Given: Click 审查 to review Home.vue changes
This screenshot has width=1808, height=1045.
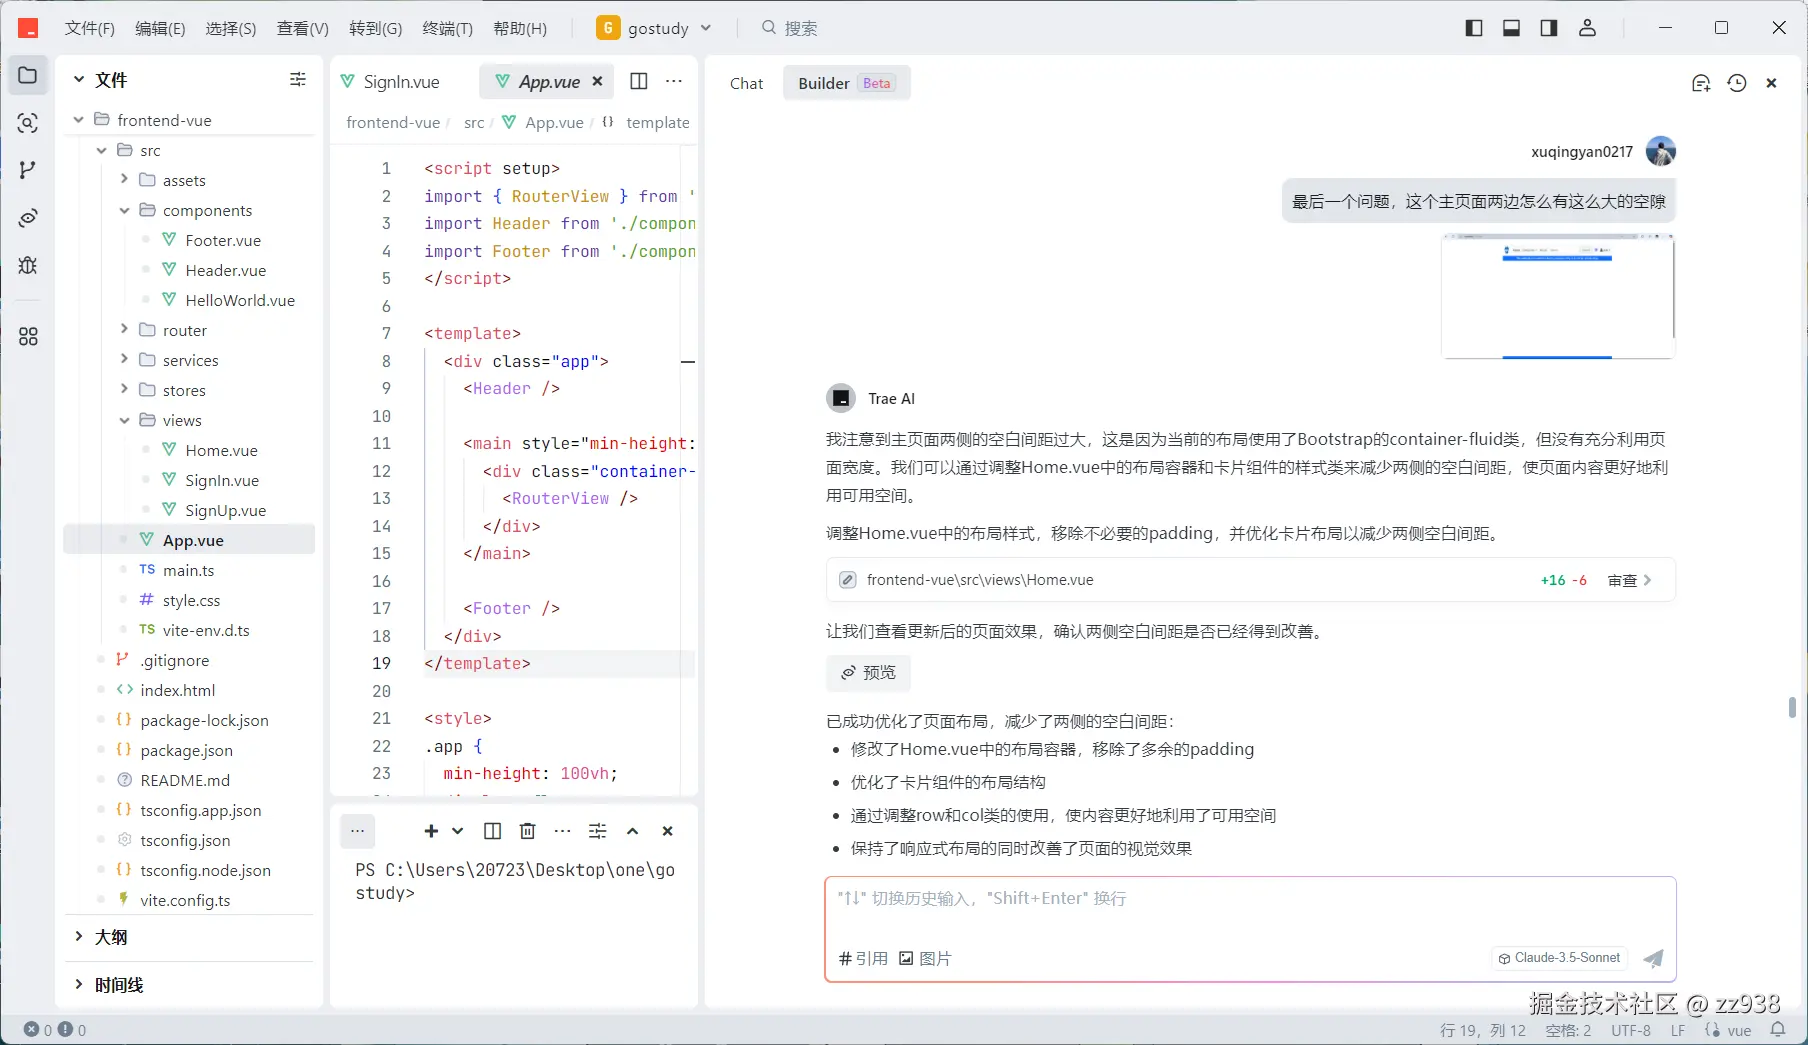Looking at the screenshot, I should (1630, 580).
